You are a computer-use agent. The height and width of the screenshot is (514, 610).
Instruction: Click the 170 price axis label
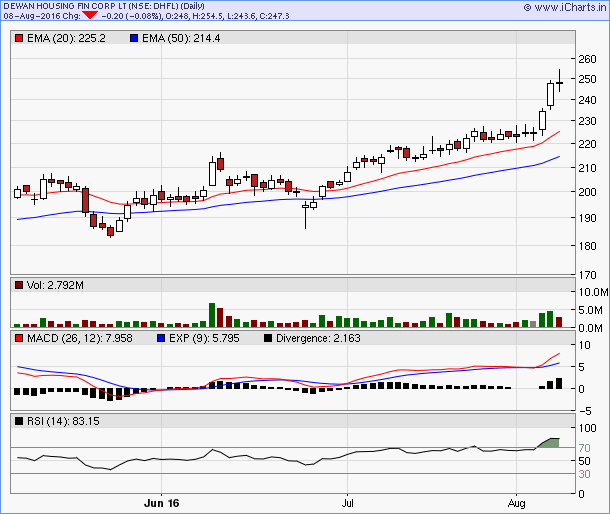[587, 275]
